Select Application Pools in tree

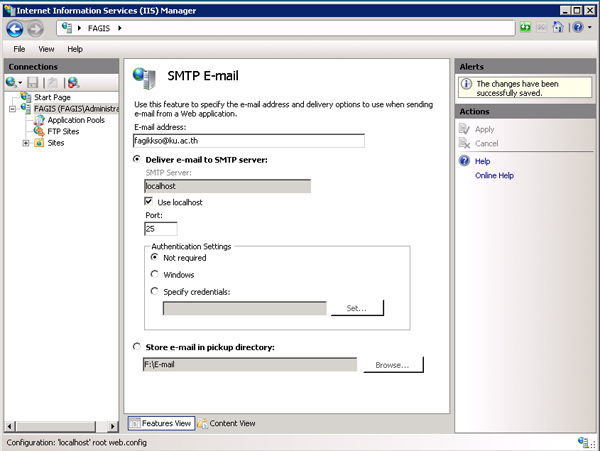[76, 120]
